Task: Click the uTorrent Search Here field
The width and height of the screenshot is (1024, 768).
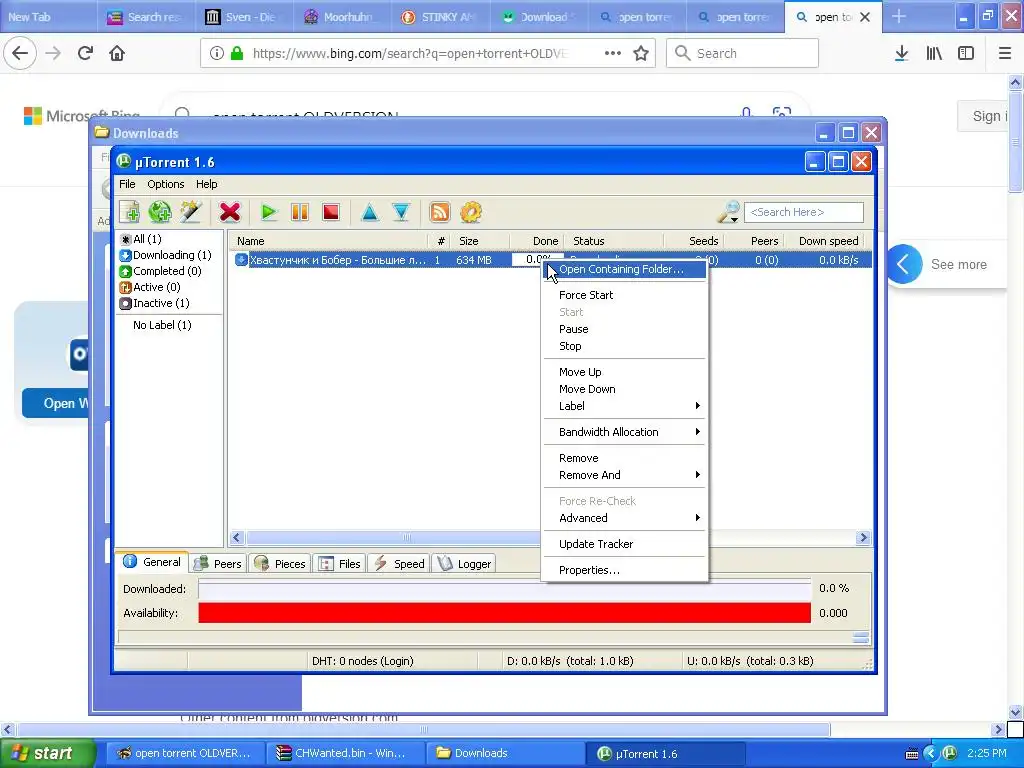Action: [803, 212]
